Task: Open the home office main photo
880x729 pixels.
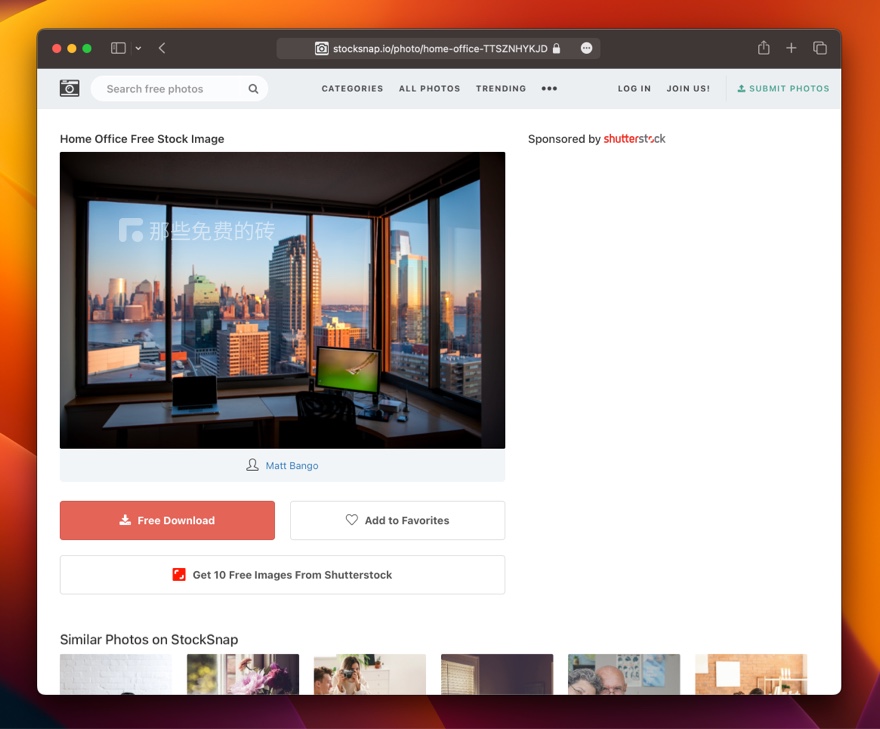Action: (282, 300)
